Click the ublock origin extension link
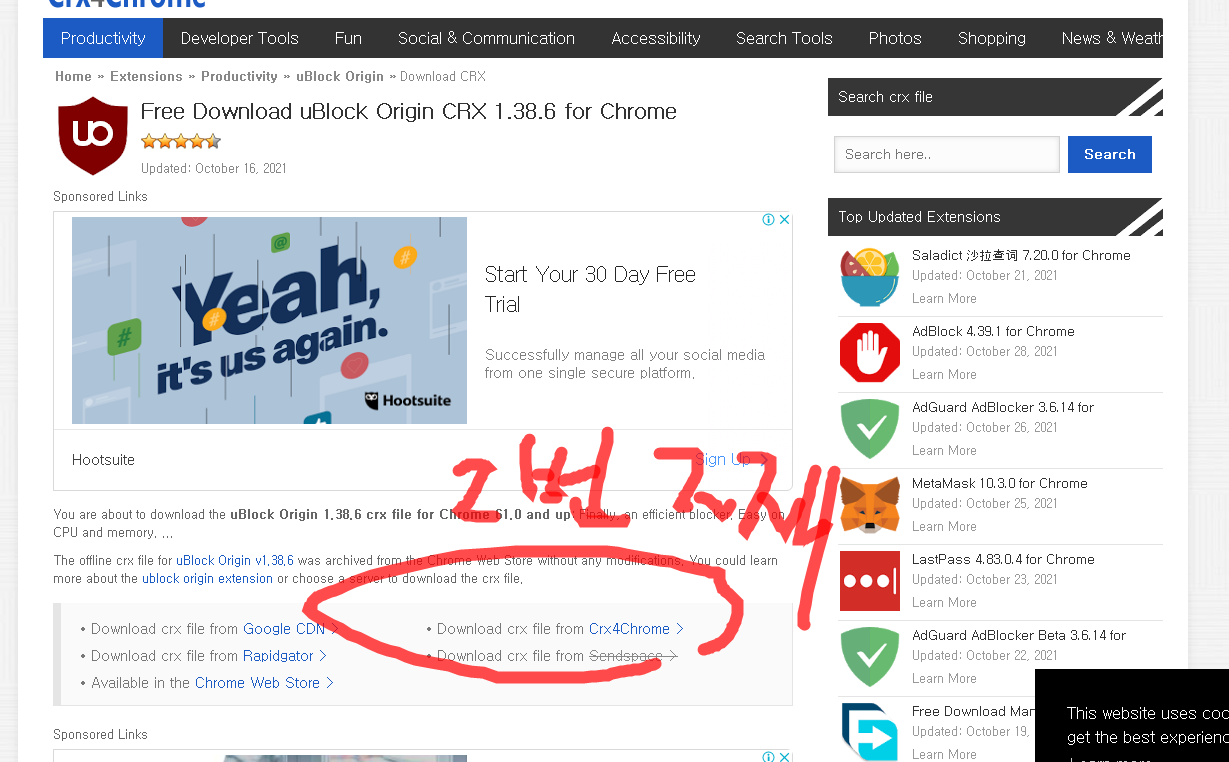1229x762 pixels. (x=207, y=579)
